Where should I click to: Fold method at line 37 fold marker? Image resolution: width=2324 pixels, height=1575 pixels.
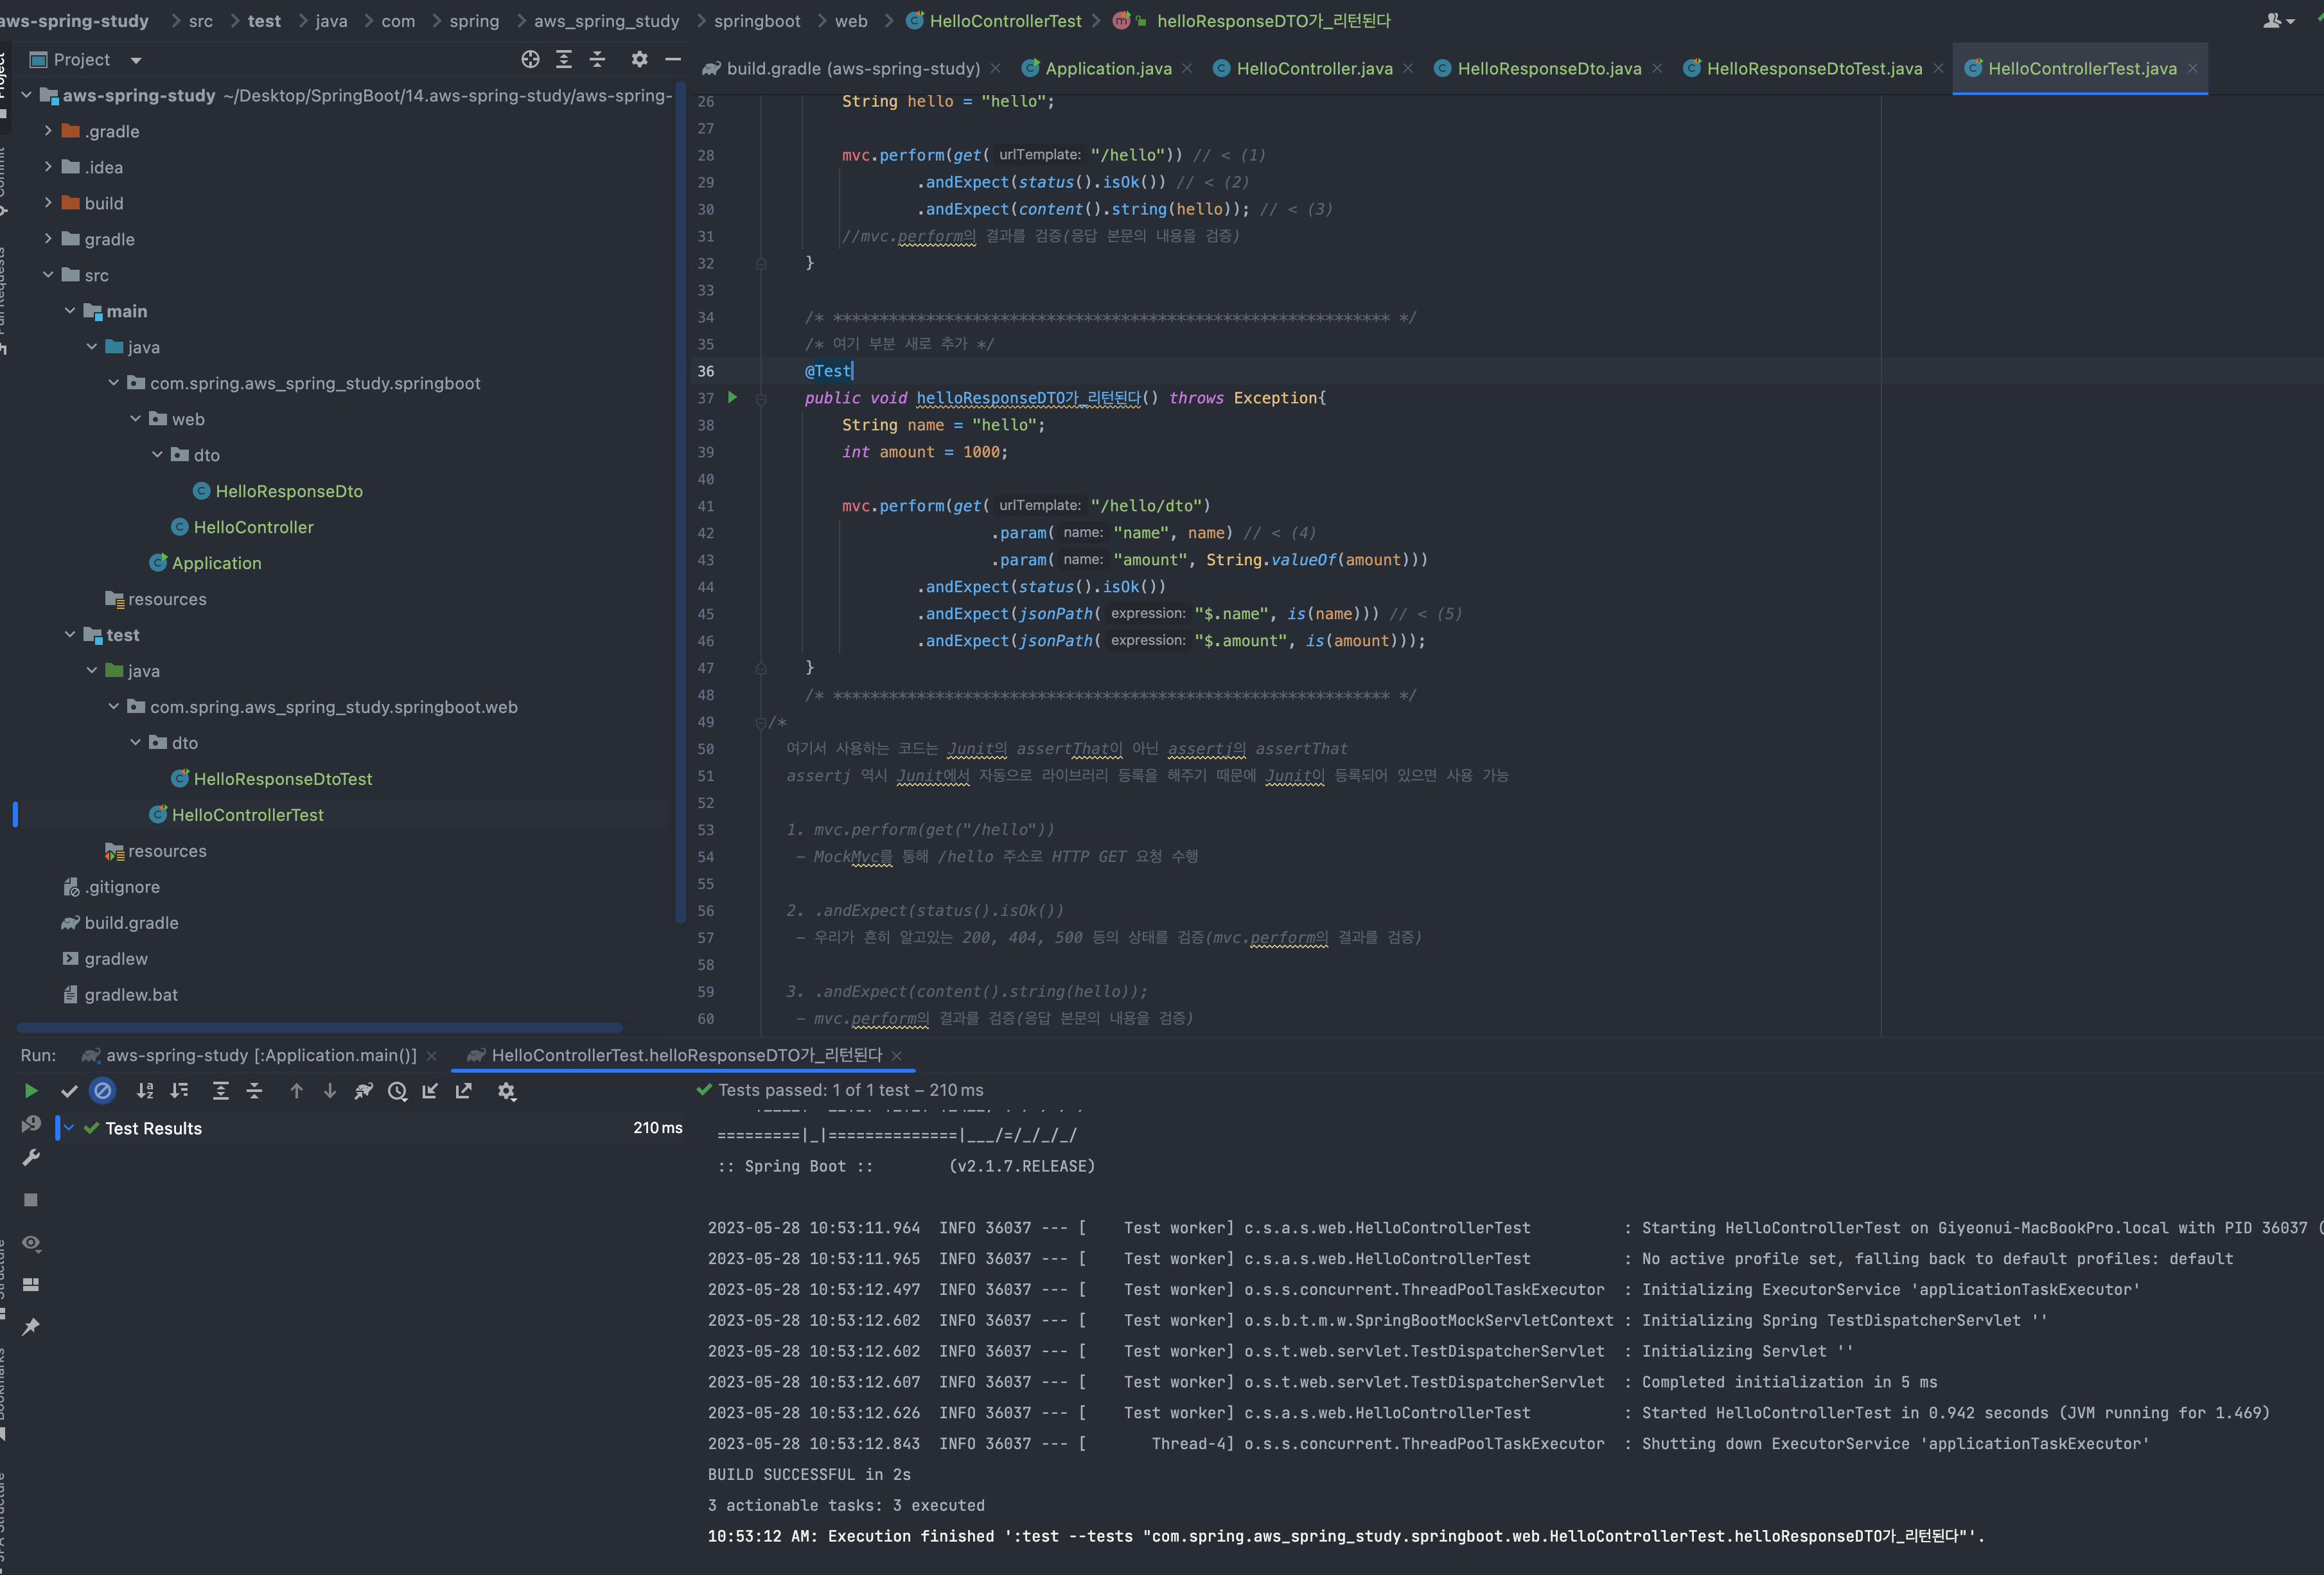tap(761, 398)
